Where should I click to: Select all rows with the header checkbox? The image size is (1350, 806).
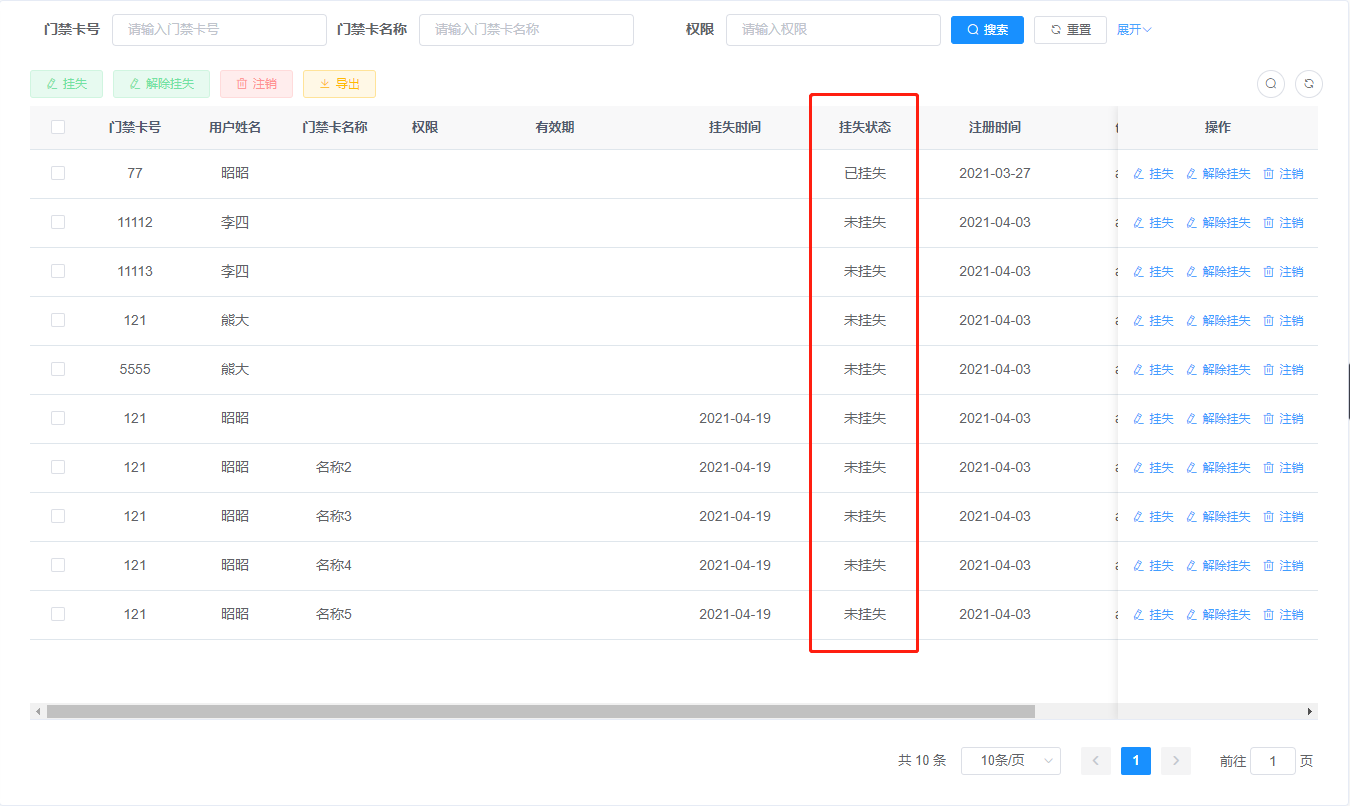pos(57,127)
